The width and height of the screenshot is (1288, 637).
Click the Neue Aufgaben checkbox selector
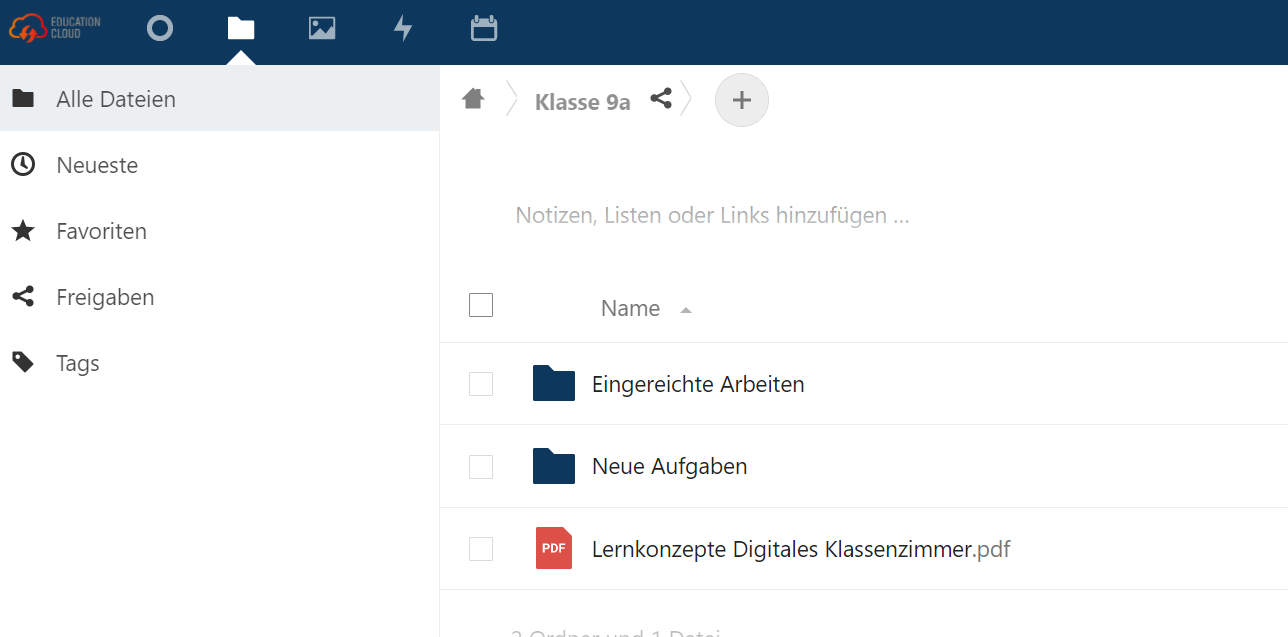481,466
